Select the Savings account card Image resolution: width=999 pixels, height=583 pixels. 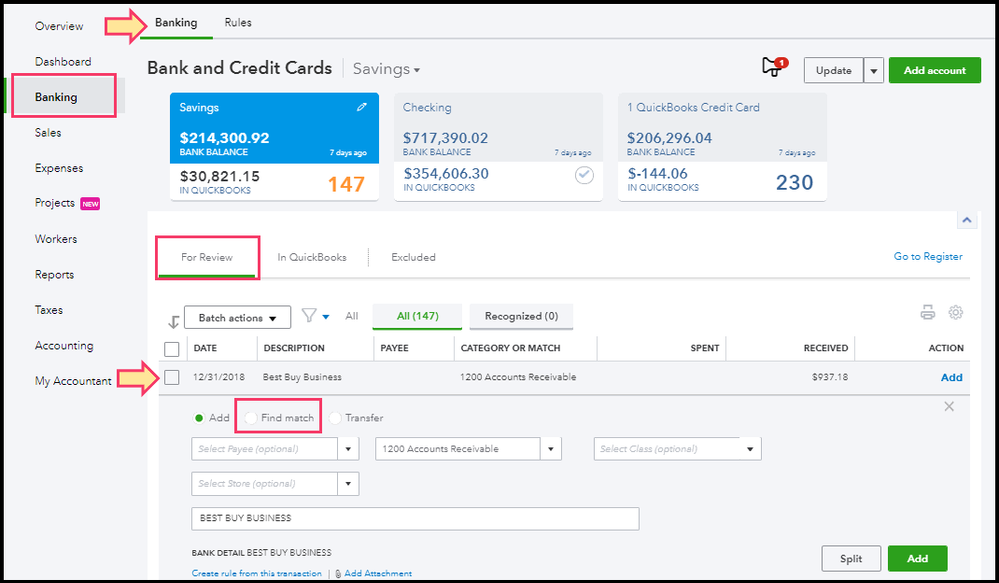(x=274, y=147)
